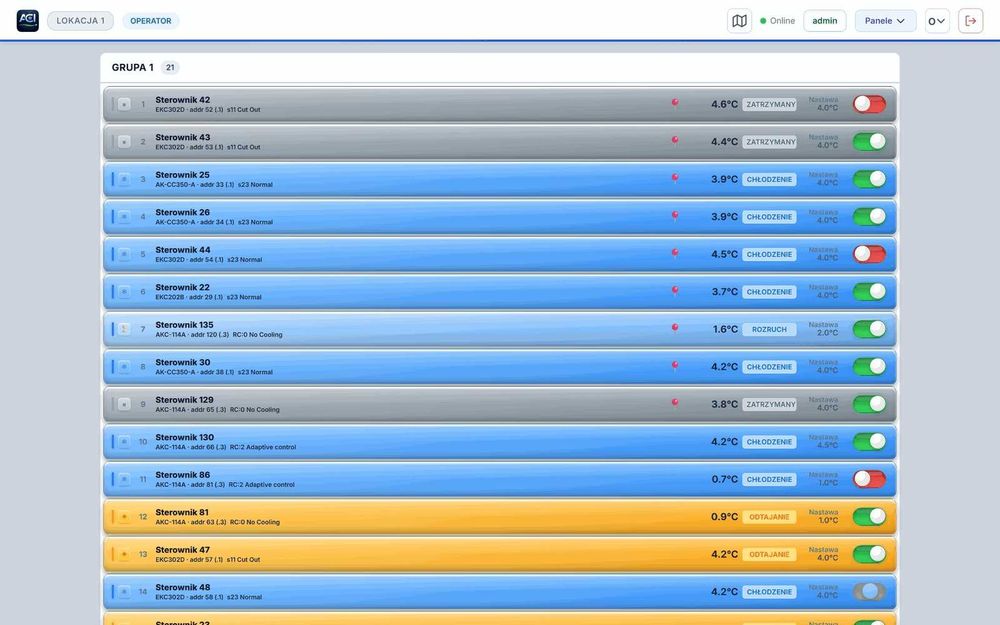Click the pin icon on Sterownik 42
This screenshot has width=1000, height=625.
(x=675, y=103)
